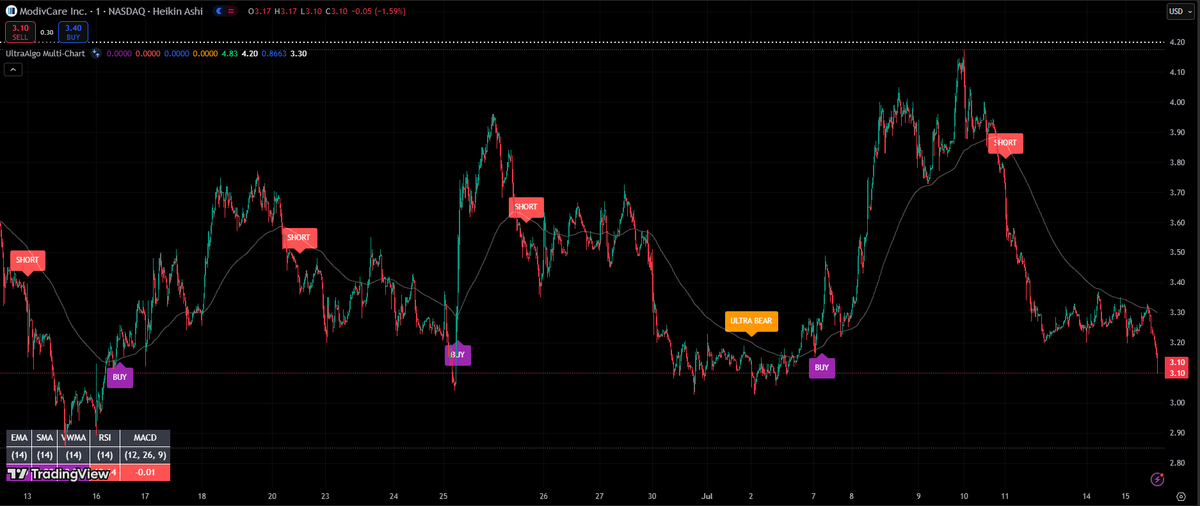Click the (12, 26, 9) MACD settings cell

[144, 455]
